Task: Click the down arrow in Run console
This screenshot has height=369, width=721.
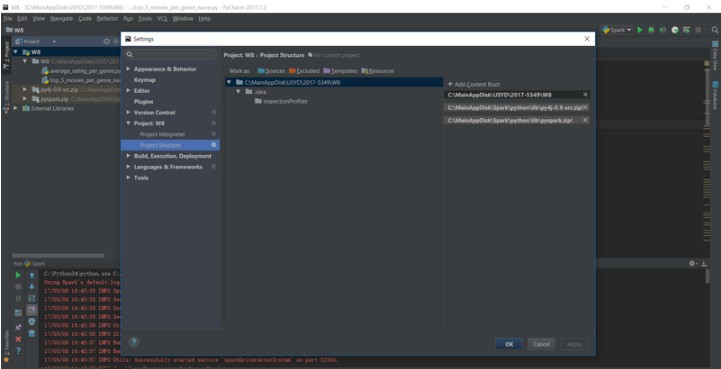Action: coord(32,287)
